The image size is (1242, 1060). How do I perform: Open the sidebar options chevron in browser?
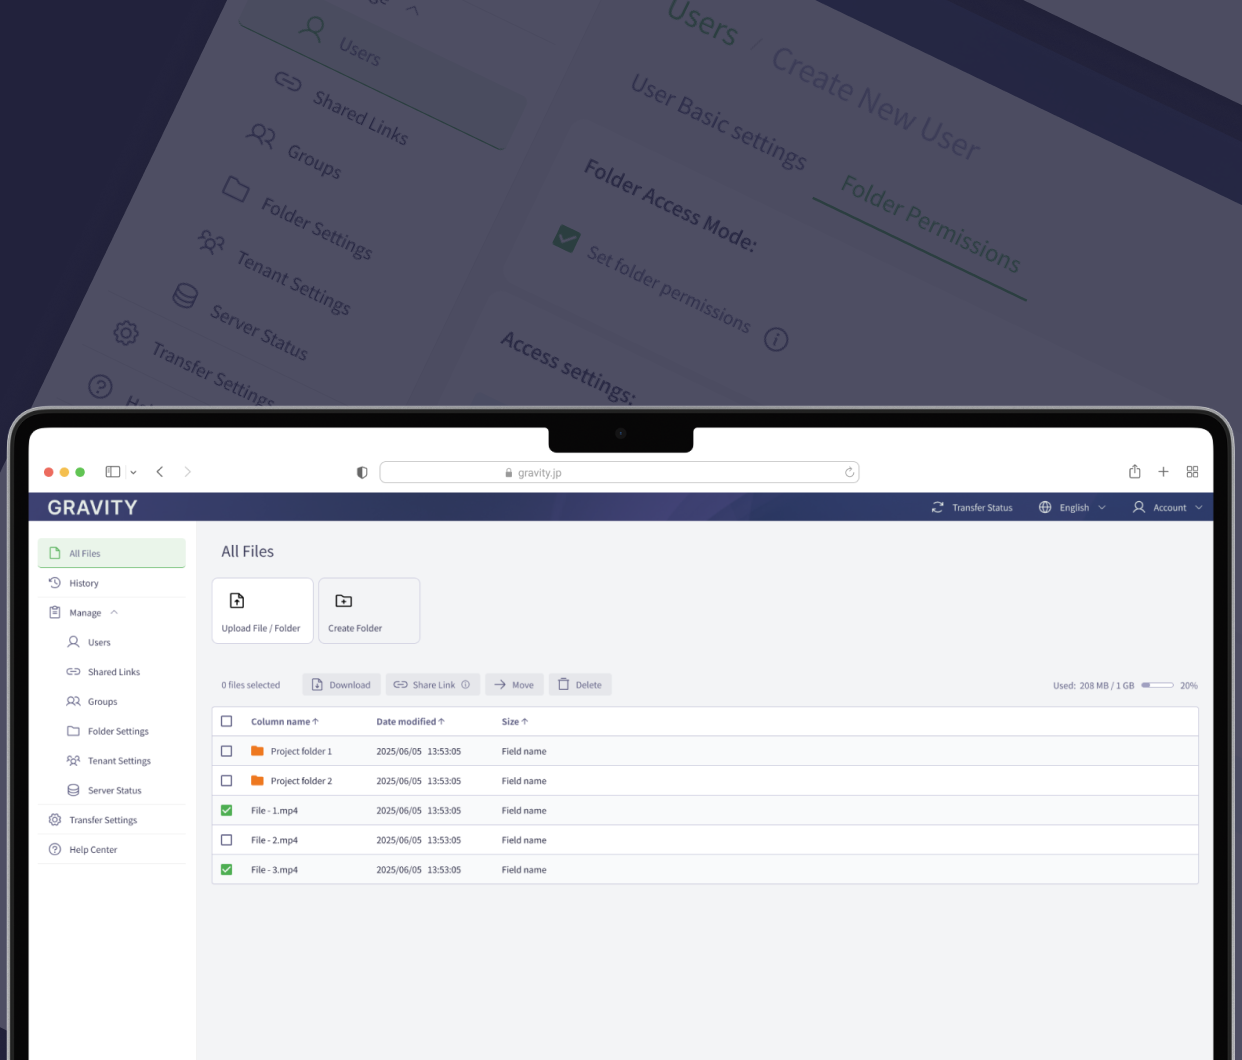tap(133, 472)
